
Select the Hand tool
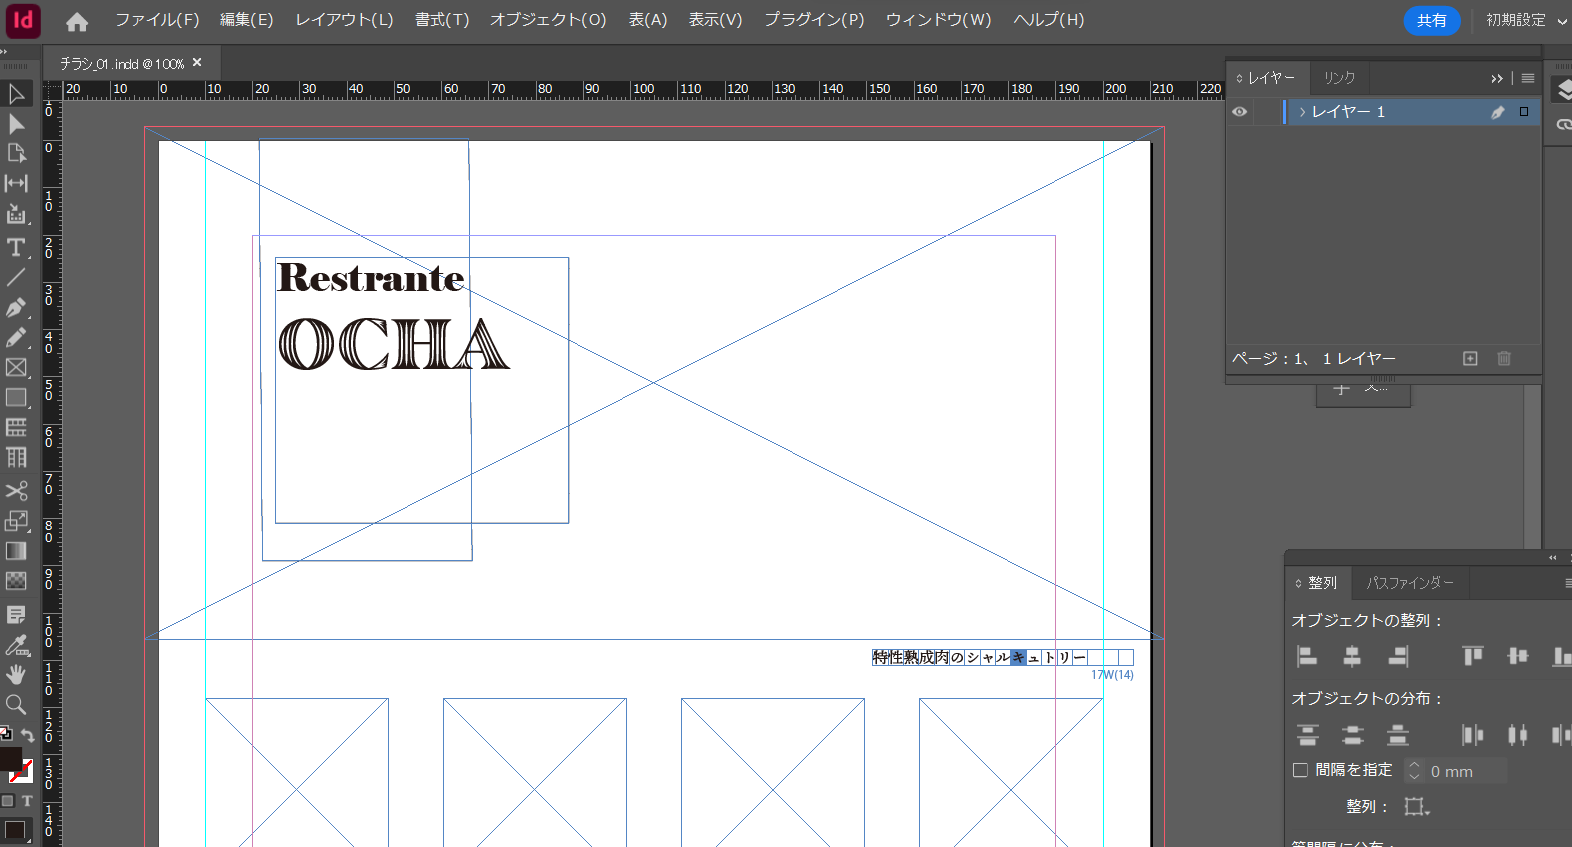tap(16, 674)
